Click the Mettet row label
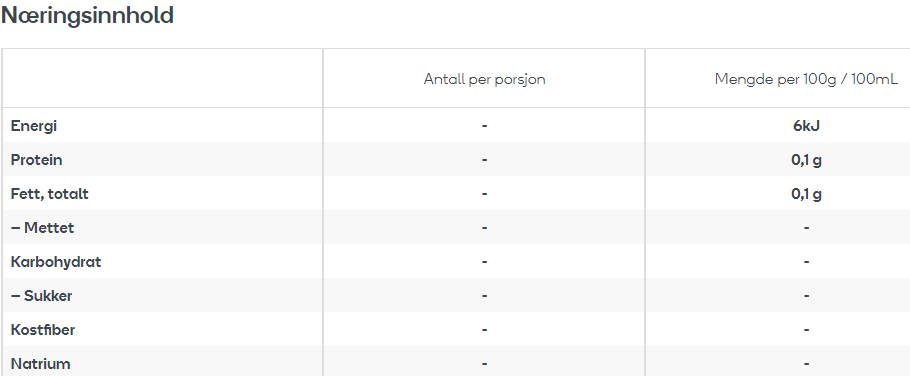910x376 pixels. tap(42, 228)
